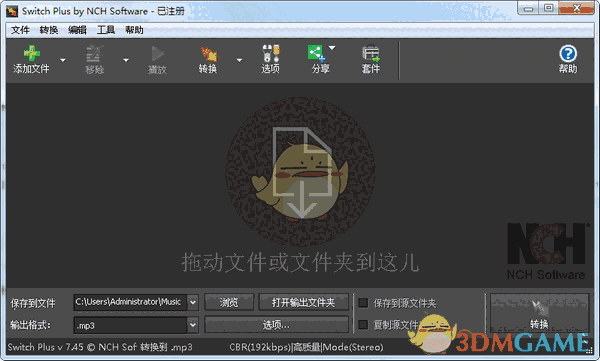This screenshot has width=600, height=361.
Task: Open the Edit (编辑) menu
Action: click(x=77, y=30)
